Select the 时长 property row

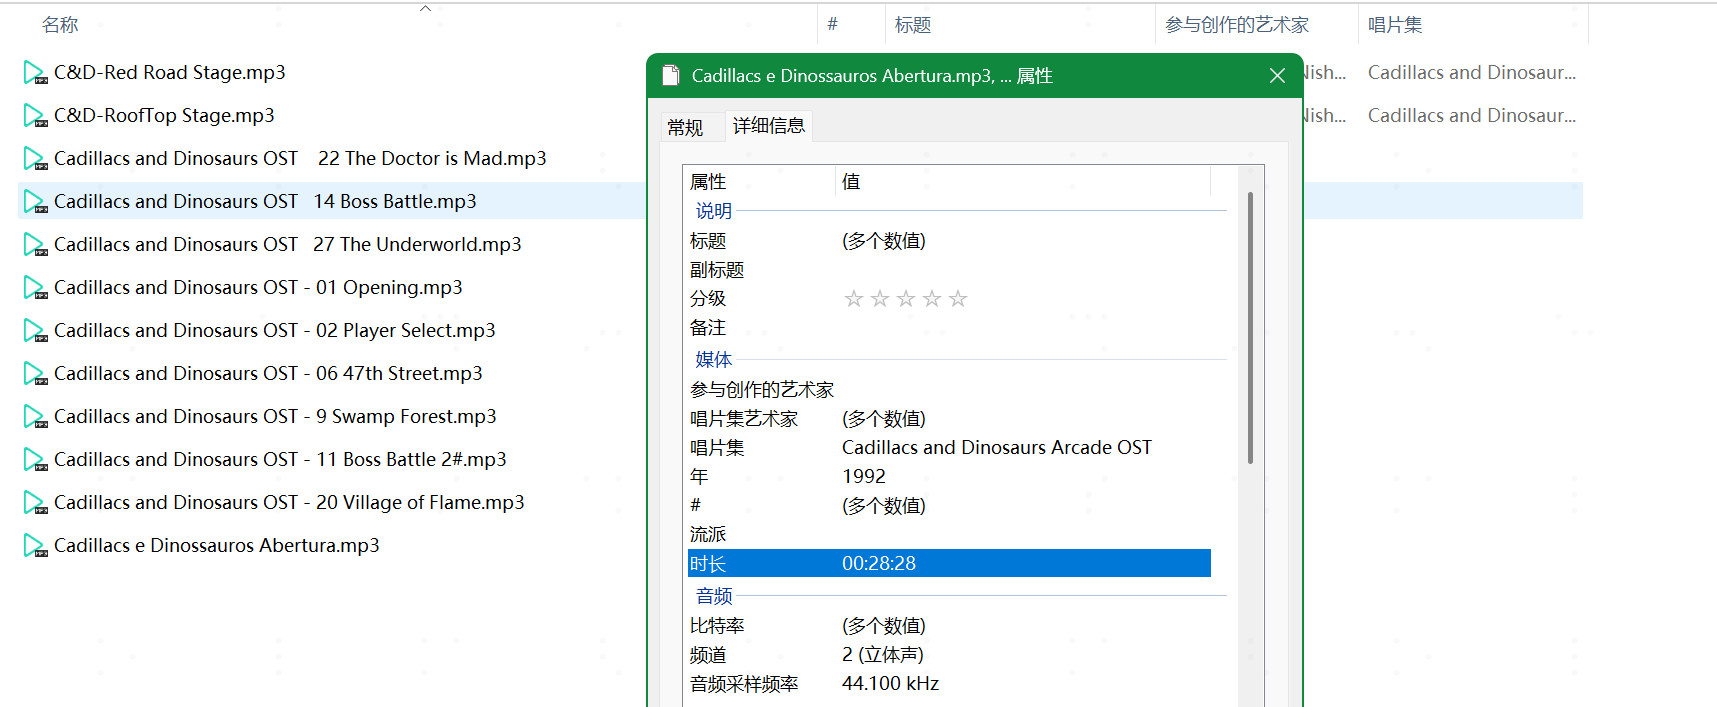(948, 564)
